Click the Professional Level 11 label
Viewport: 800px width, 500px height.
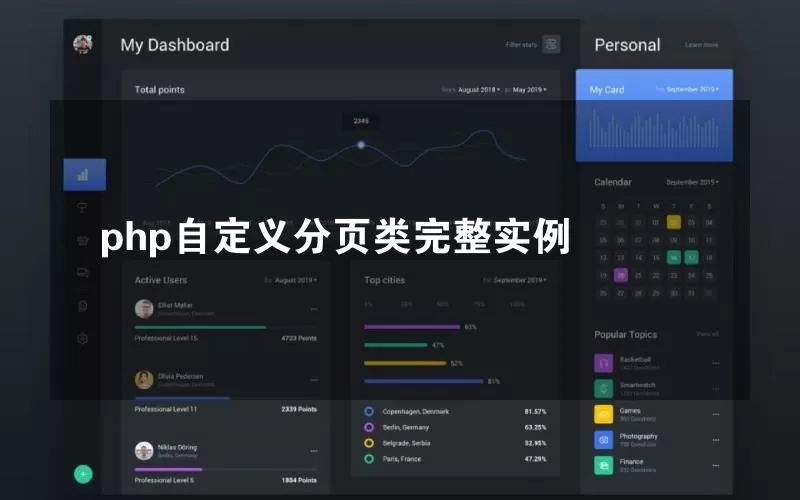[x=166, y=409]
